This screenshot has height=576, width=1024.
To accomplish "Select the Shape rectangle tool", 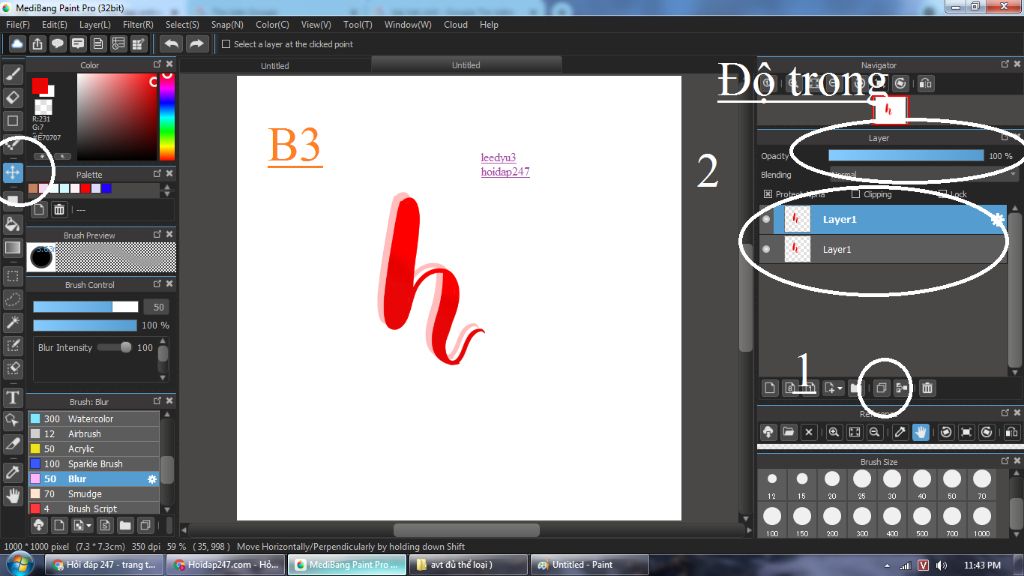I will pyautogui.click(x=12, y=121).
